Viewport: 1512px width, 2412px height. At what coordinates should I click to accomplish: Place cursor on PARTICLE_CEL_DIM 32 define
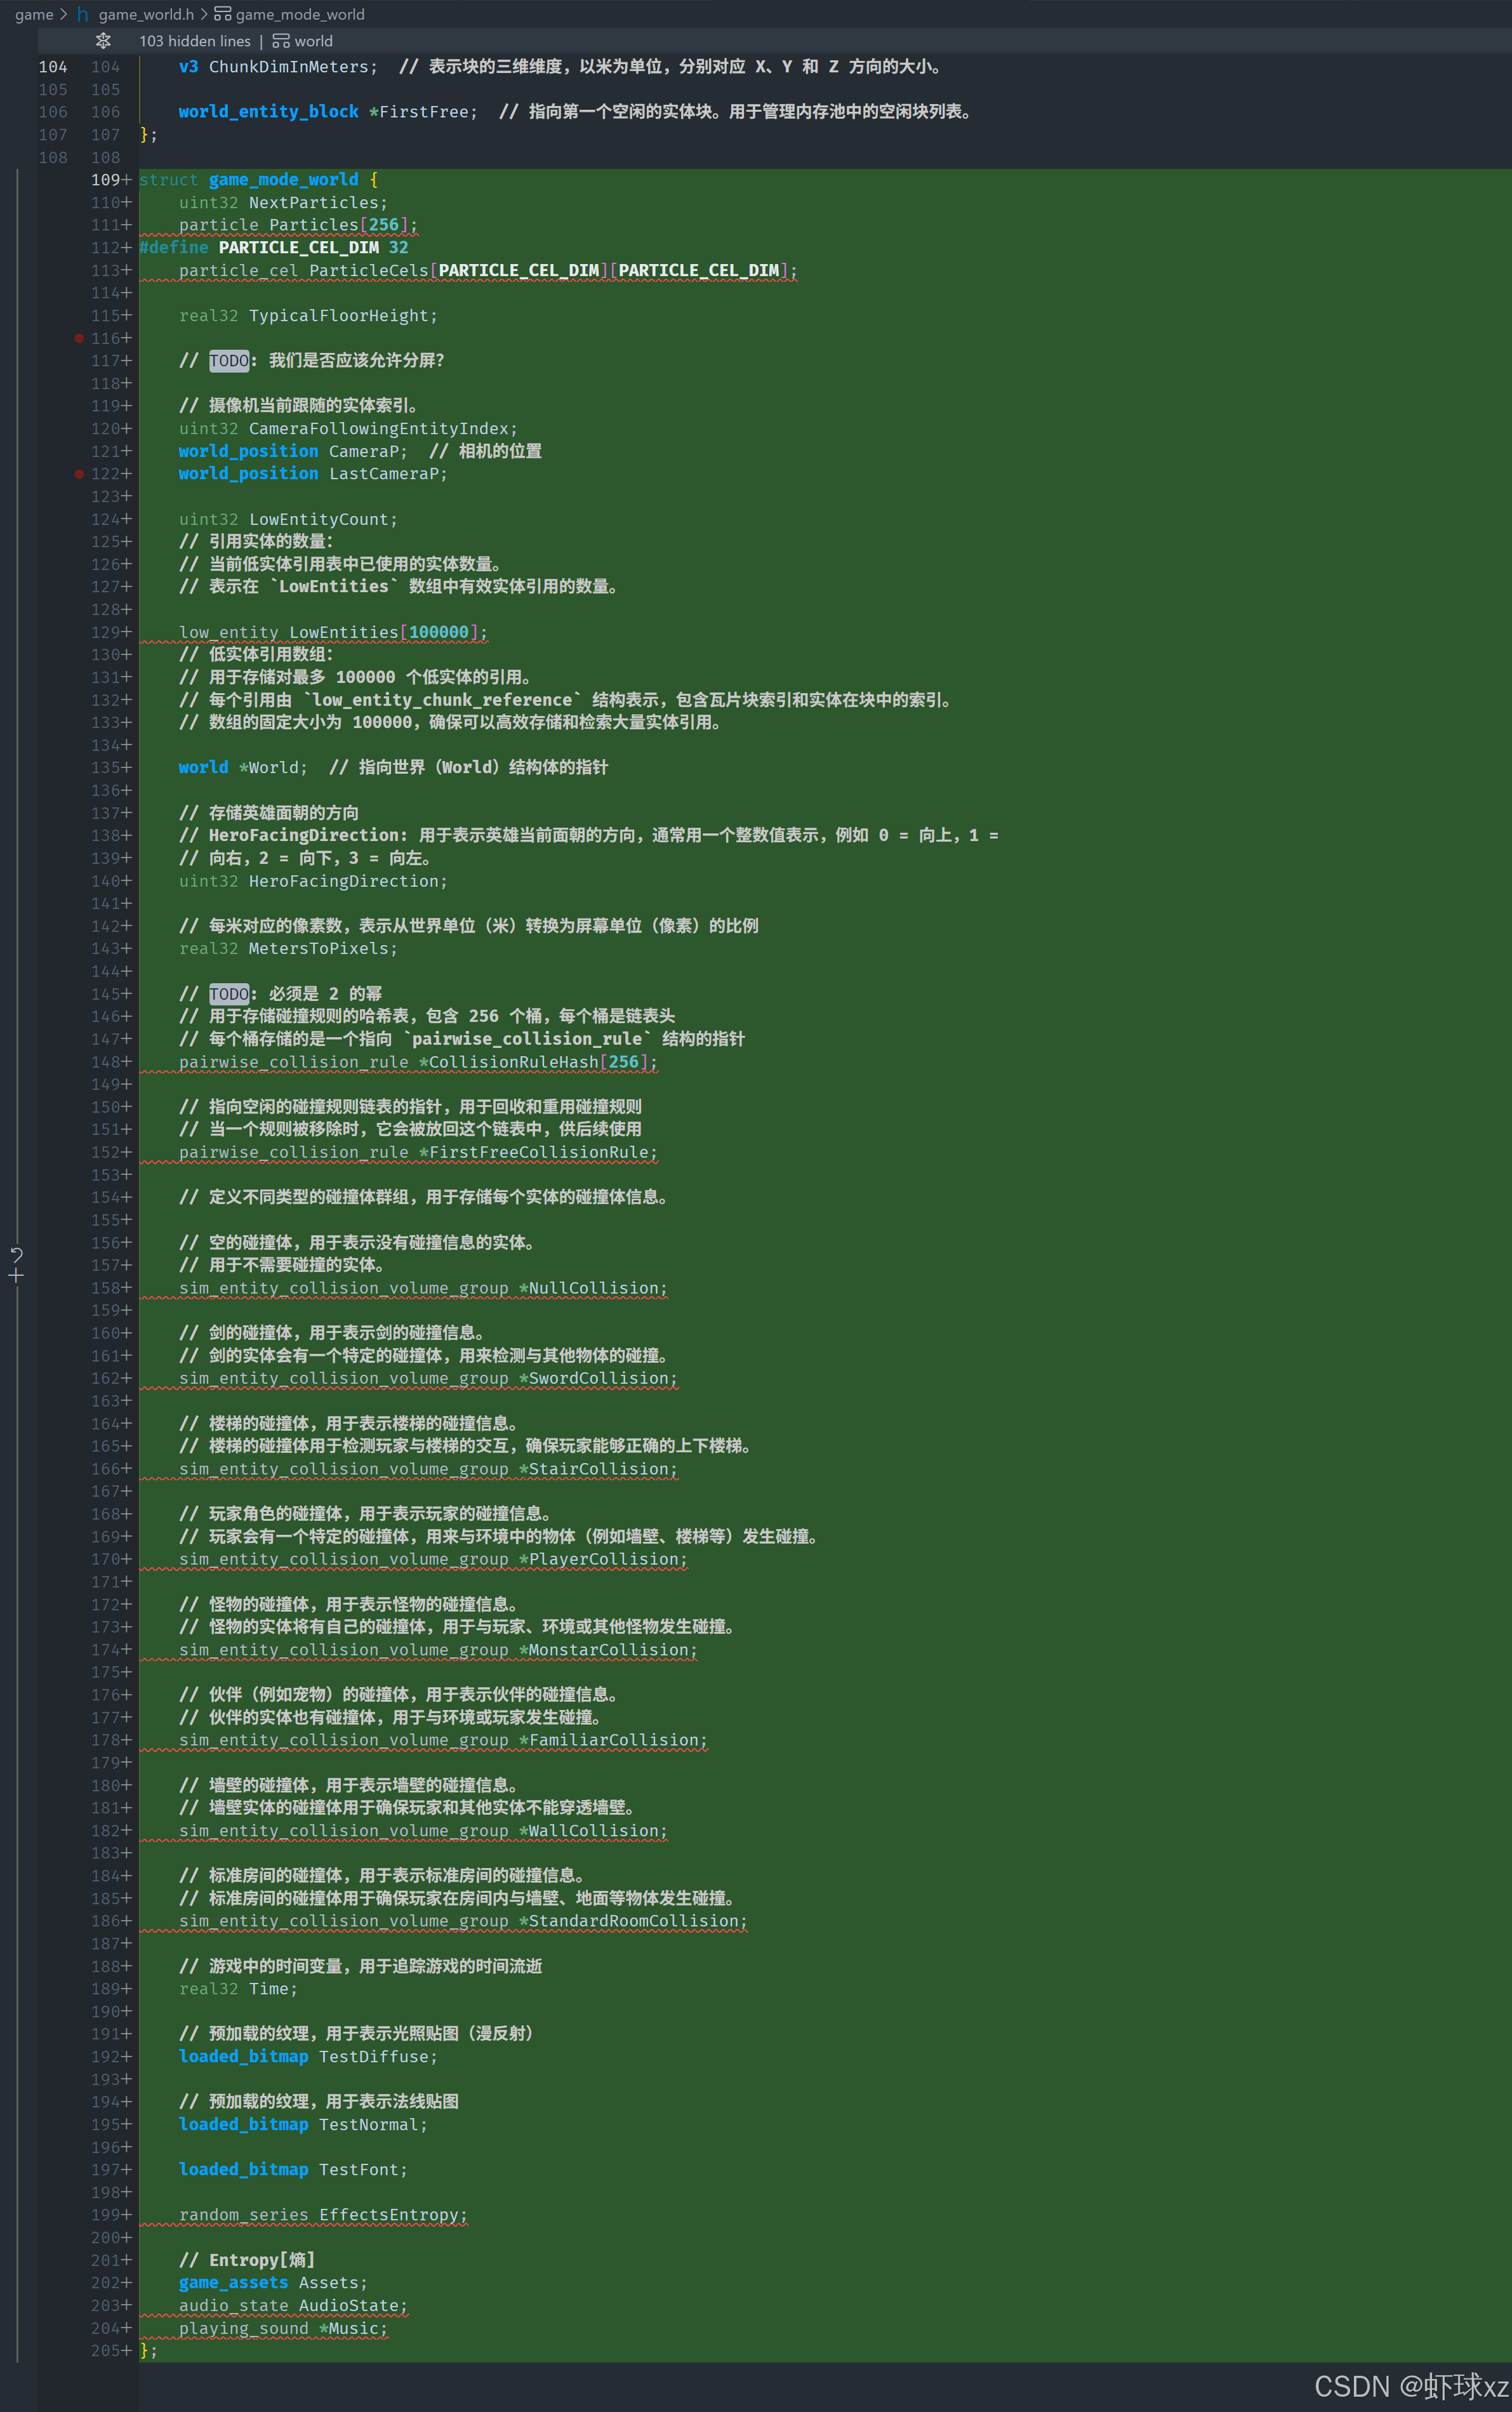299,248
